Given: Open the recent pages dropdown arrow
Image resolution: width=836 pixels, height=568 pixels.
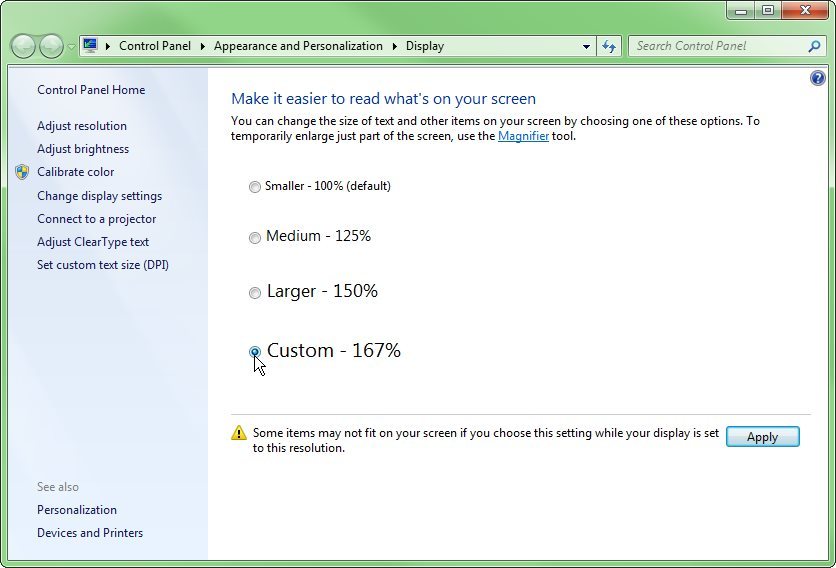Looking at the screenshot, I should click(71, 47).
